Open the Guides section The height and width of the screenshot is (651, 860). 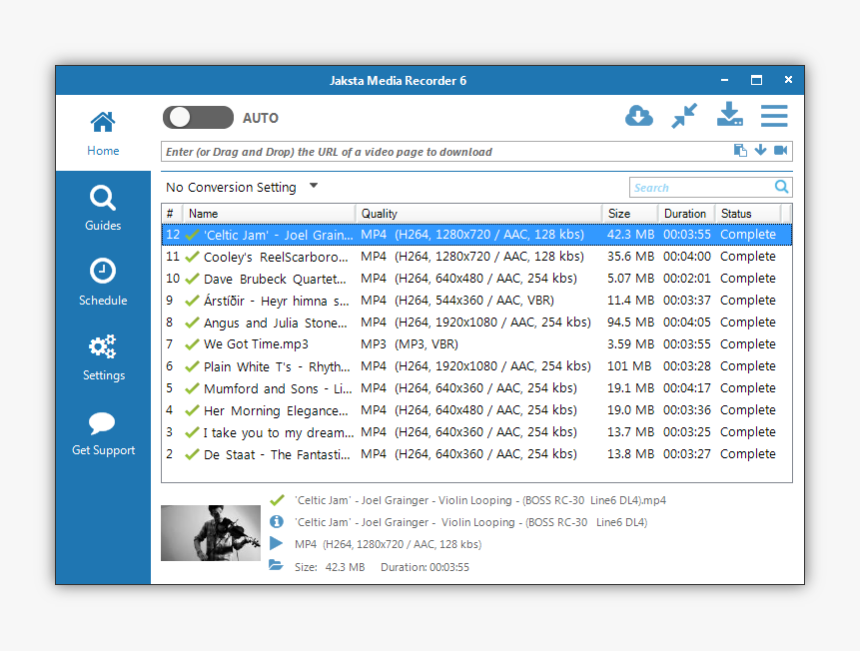click(x=103, y=208)
